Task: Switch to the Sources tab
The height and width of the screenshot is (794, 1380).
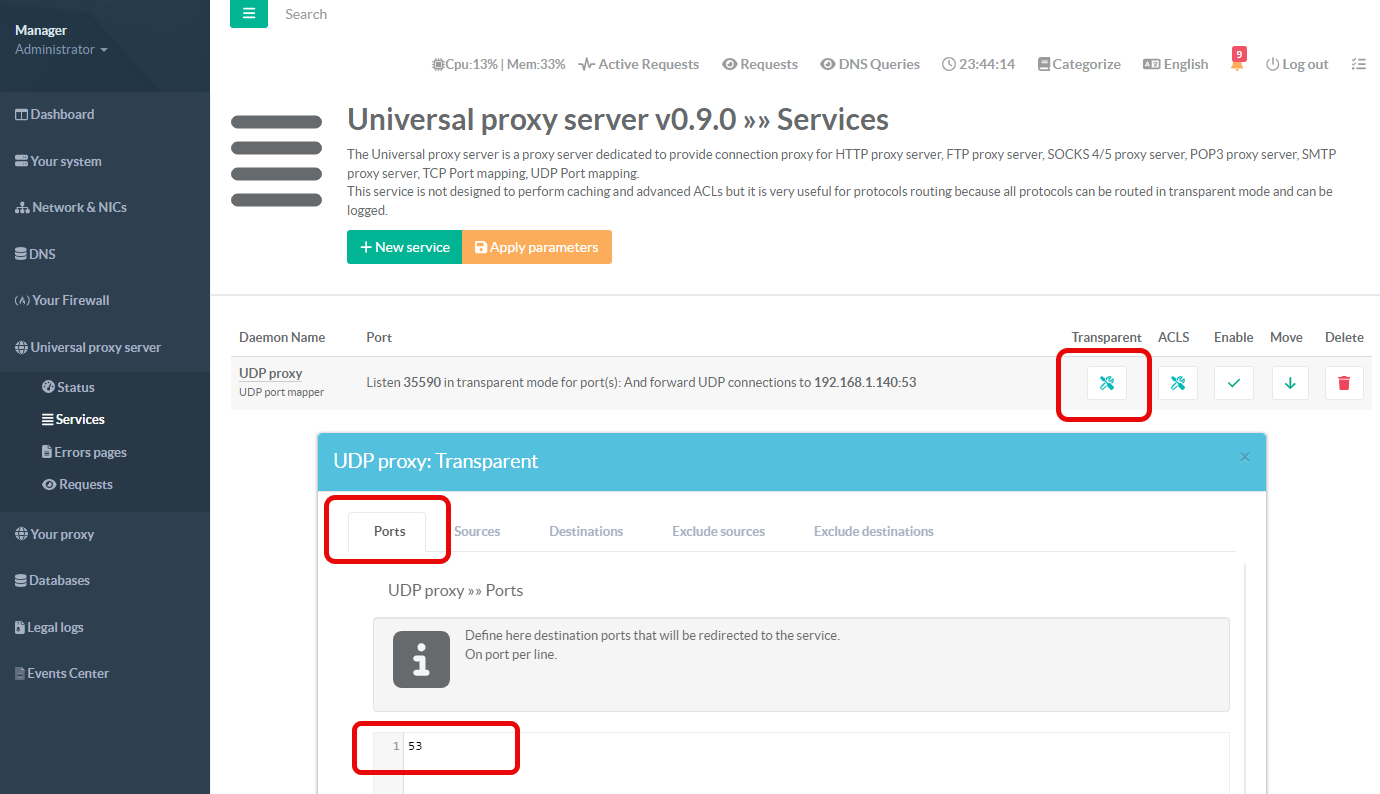Action: coord(477,531)
